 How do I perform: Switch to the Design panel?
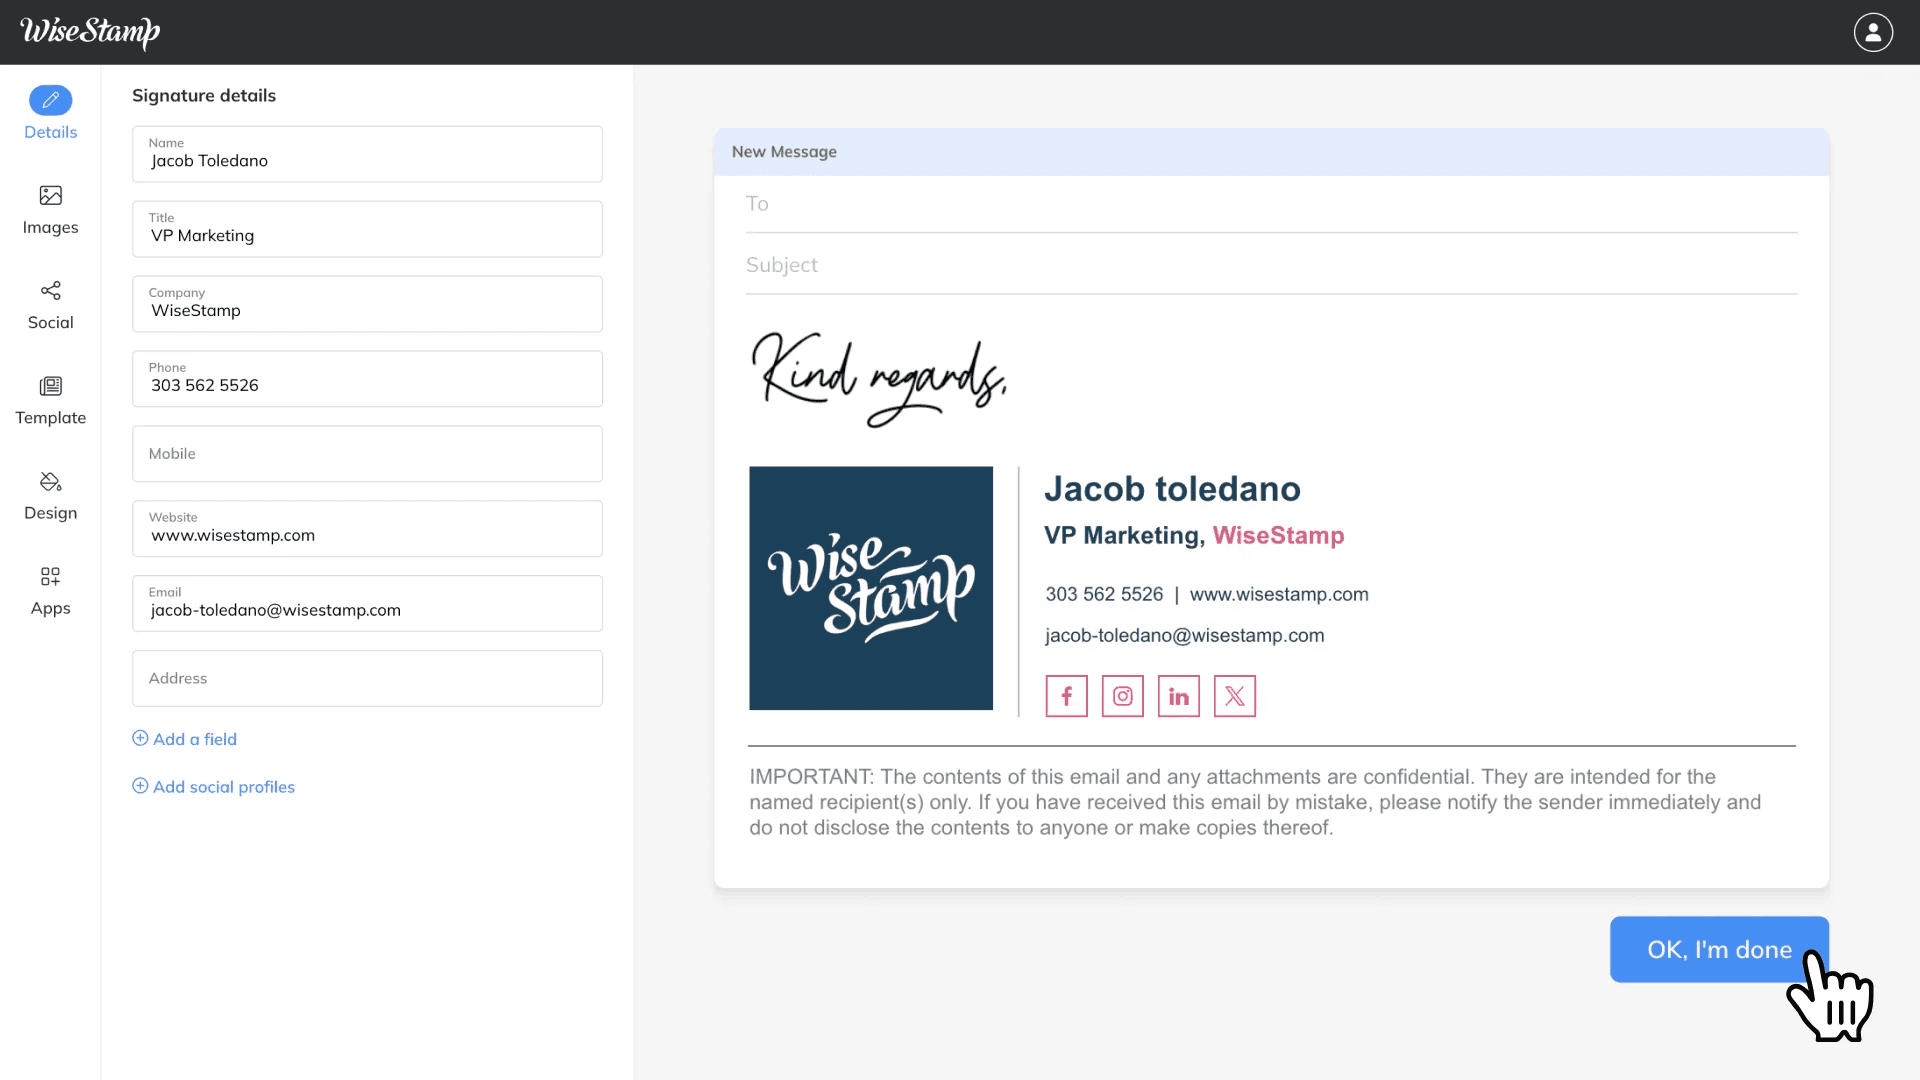[x=50, y=494]
